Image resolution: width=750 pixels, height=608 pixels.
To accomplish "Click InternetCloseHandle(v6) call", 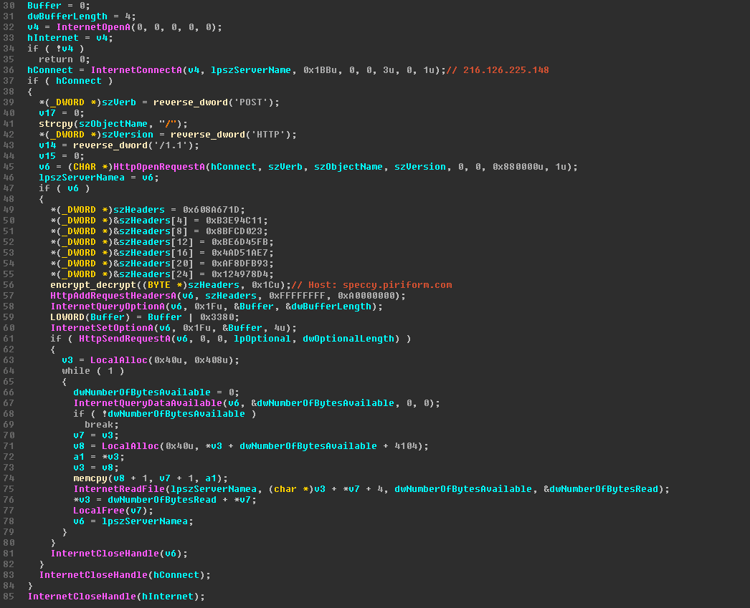I will coord(119,554).
